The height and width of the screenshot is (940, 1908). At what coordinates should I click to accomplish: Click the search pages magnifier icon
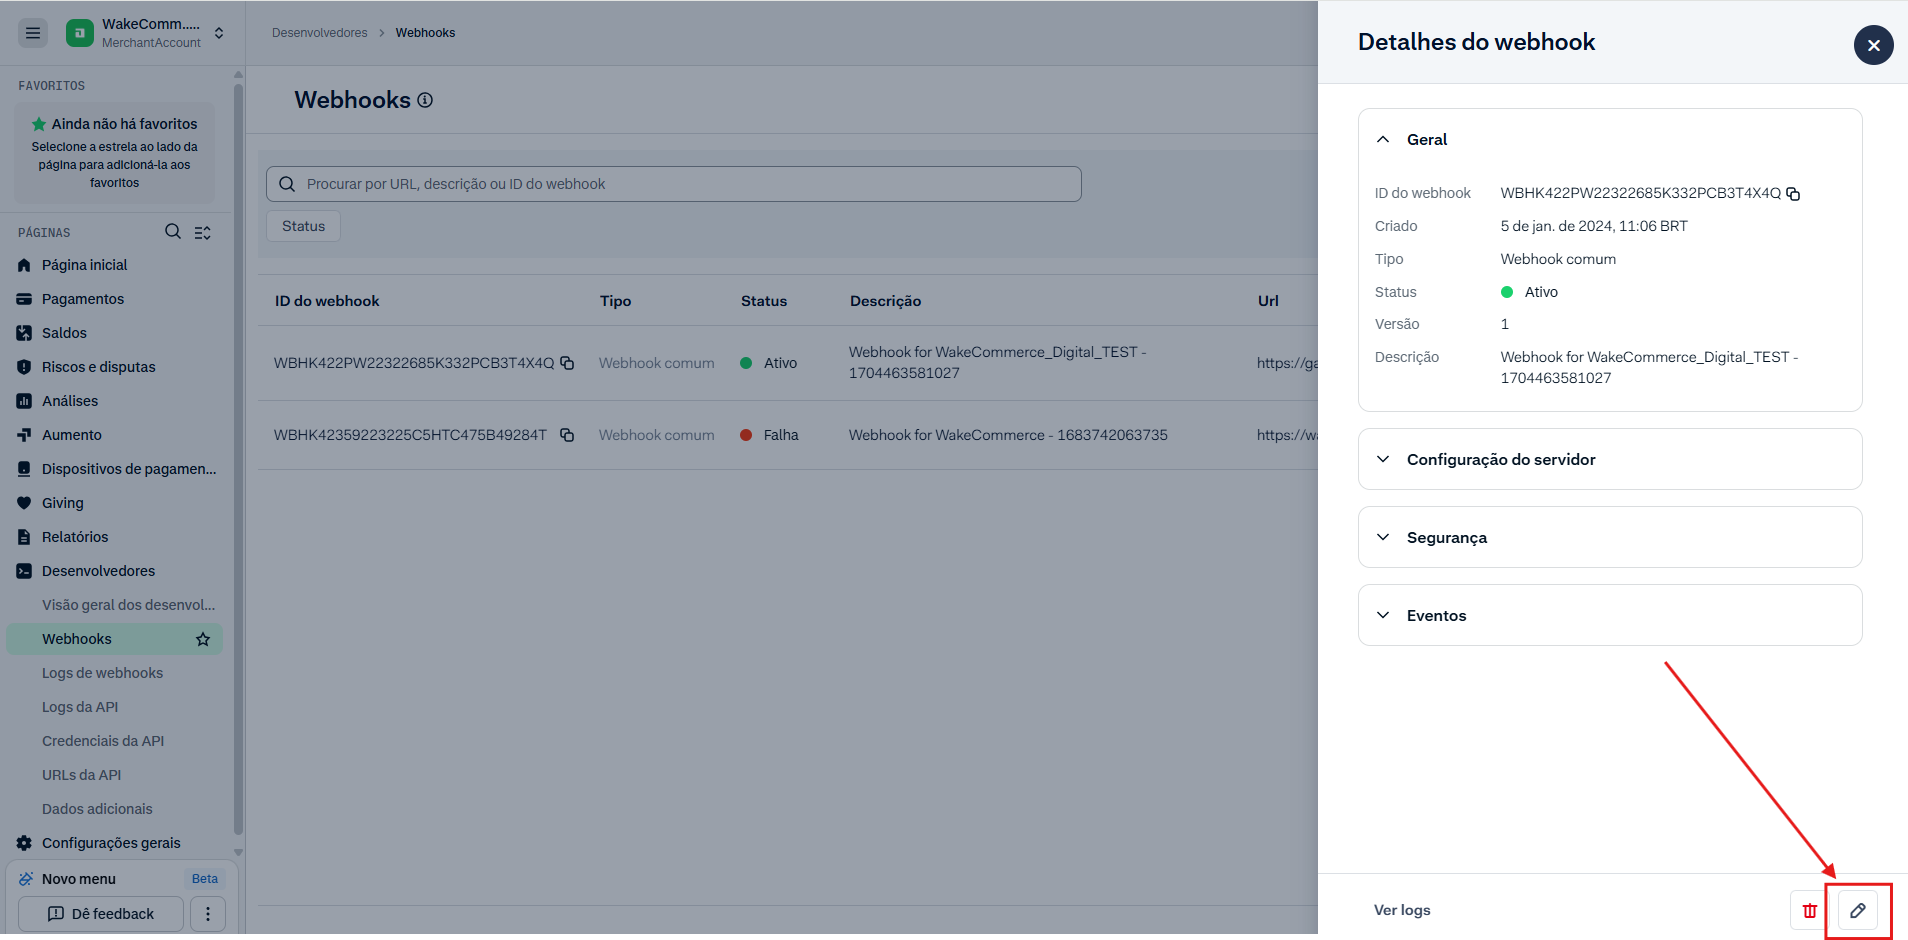point(173,232)
